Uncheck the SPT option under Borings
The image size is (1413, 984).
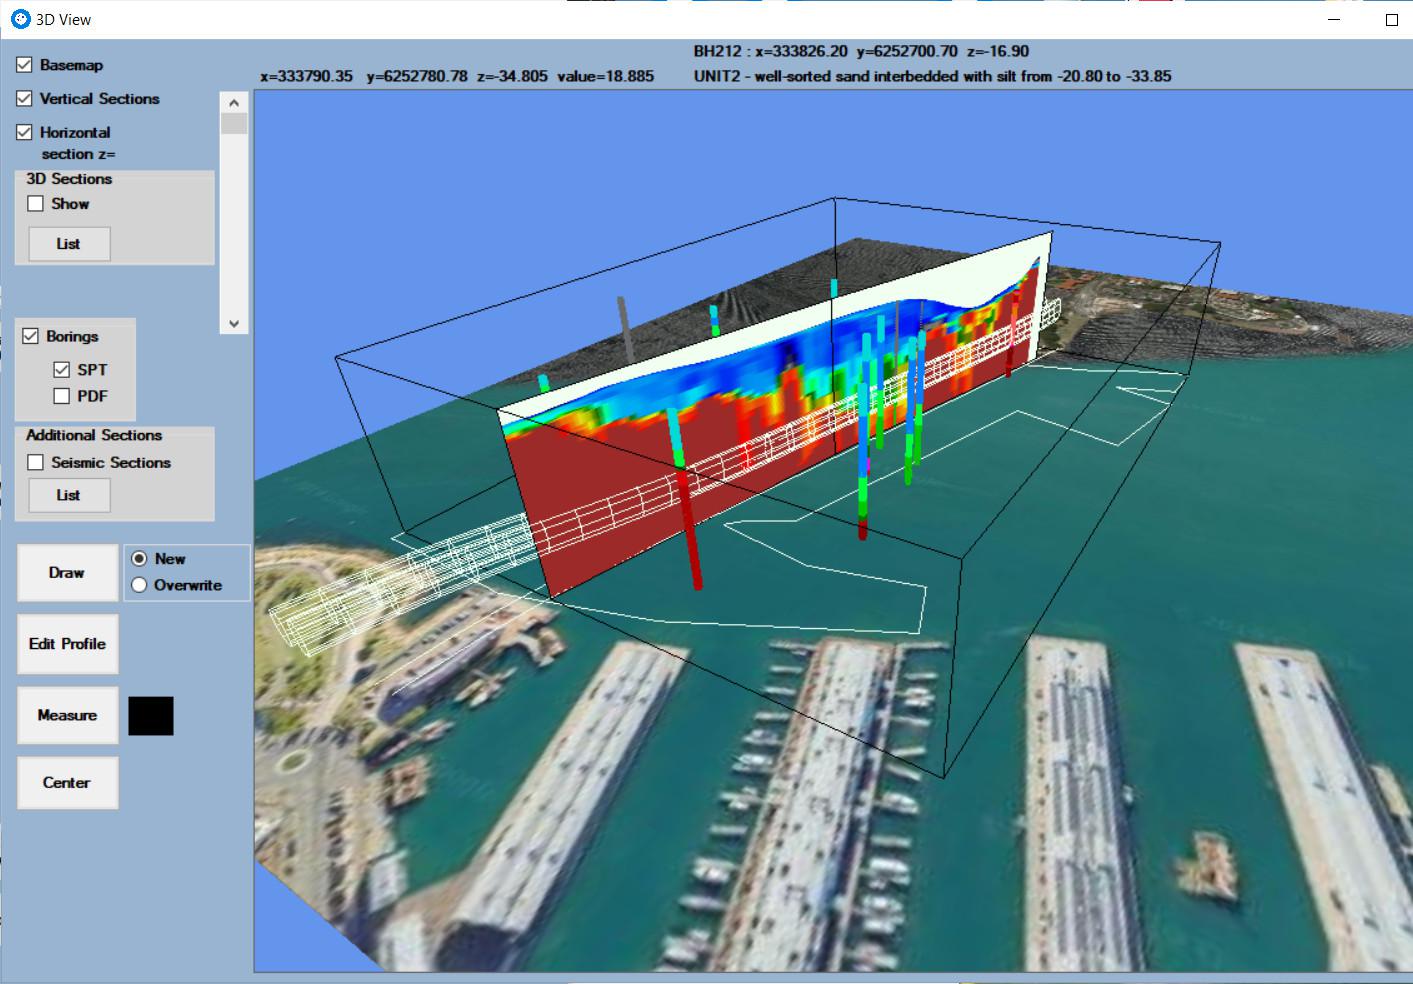coord(60,369)
